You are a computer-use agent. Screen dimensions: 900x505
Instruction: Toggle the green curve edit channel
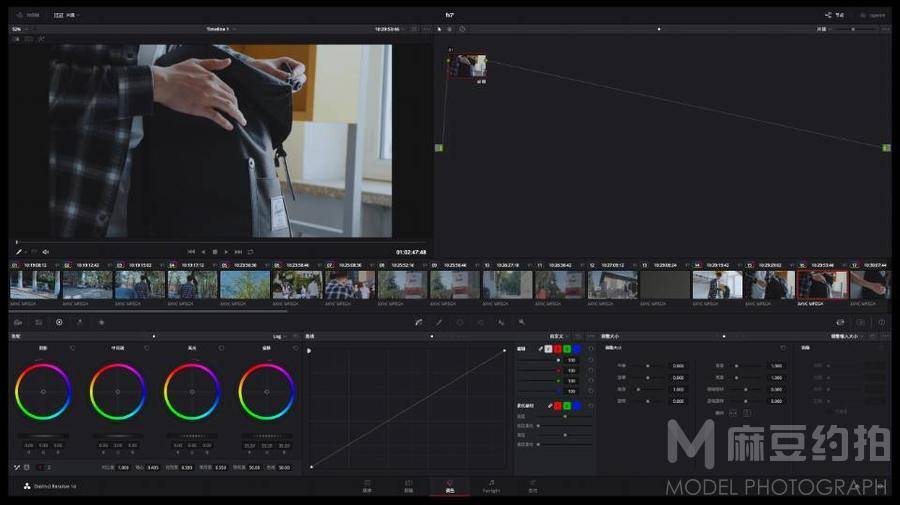coord(567,349)
